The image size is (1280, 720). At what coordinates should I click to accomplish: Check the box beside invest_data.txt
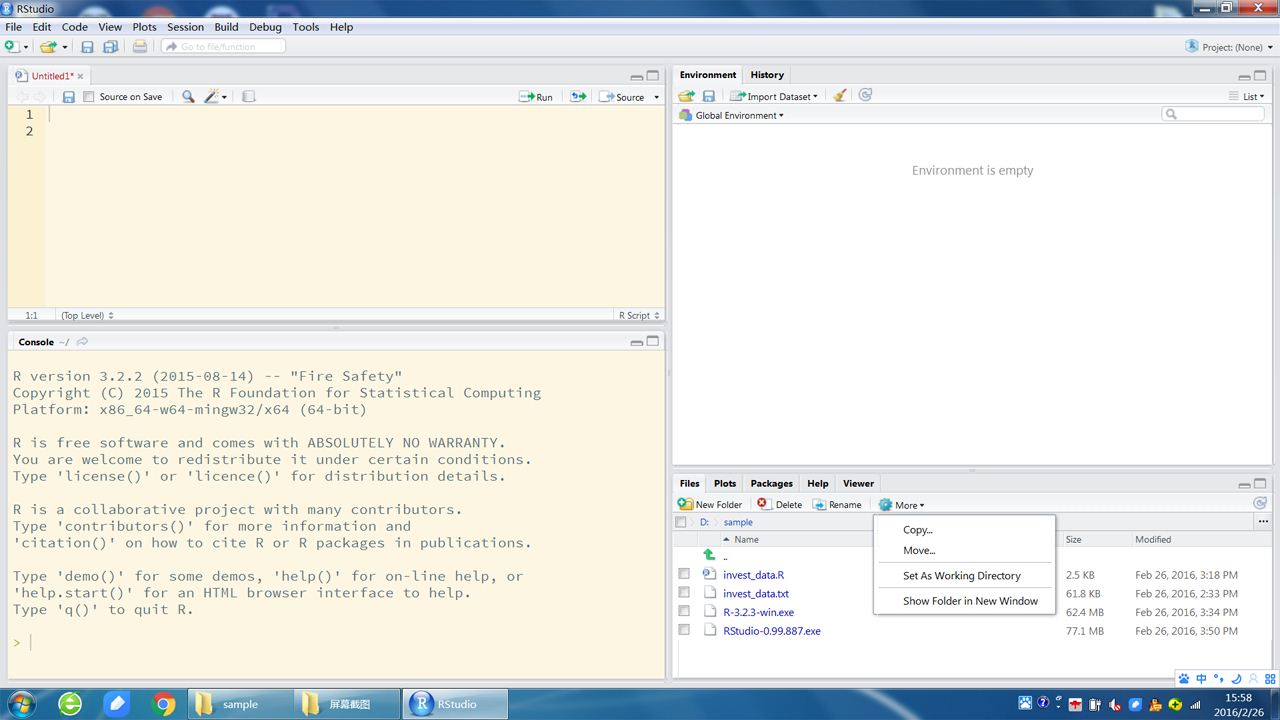684,593
